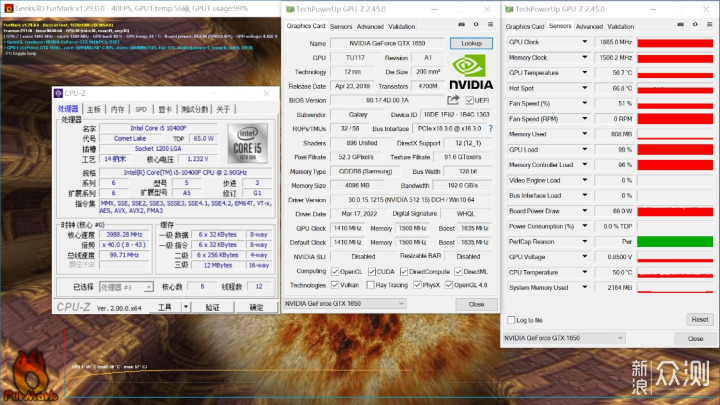The image size is (720, 405).
Task: Switch to Validation tab in Graphics Card window
Action: [402, 27]
